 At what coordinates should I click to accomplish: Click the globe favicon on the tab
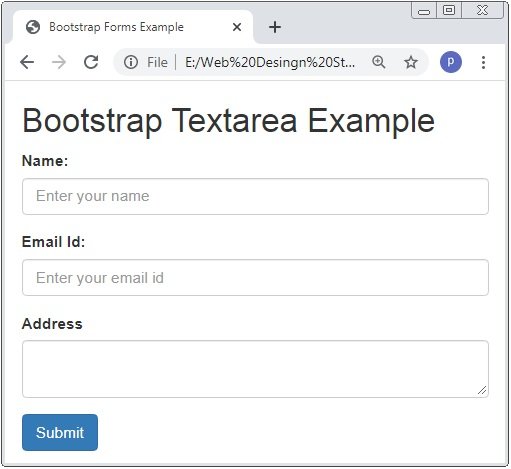[x=33, y=27]
